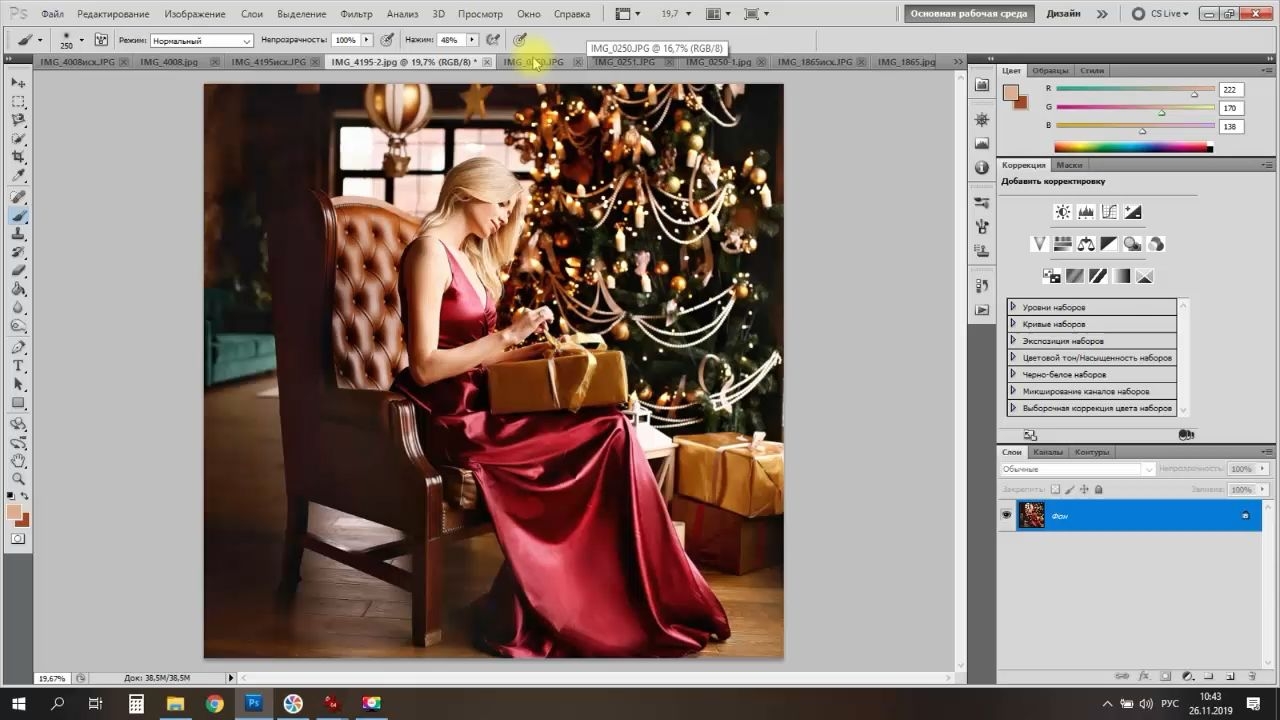Image resolution: width=1280 pixels, height=720 pixels.
Task: Toggle the airbrush mode button beside Нажим
Action: pos(492,40)
